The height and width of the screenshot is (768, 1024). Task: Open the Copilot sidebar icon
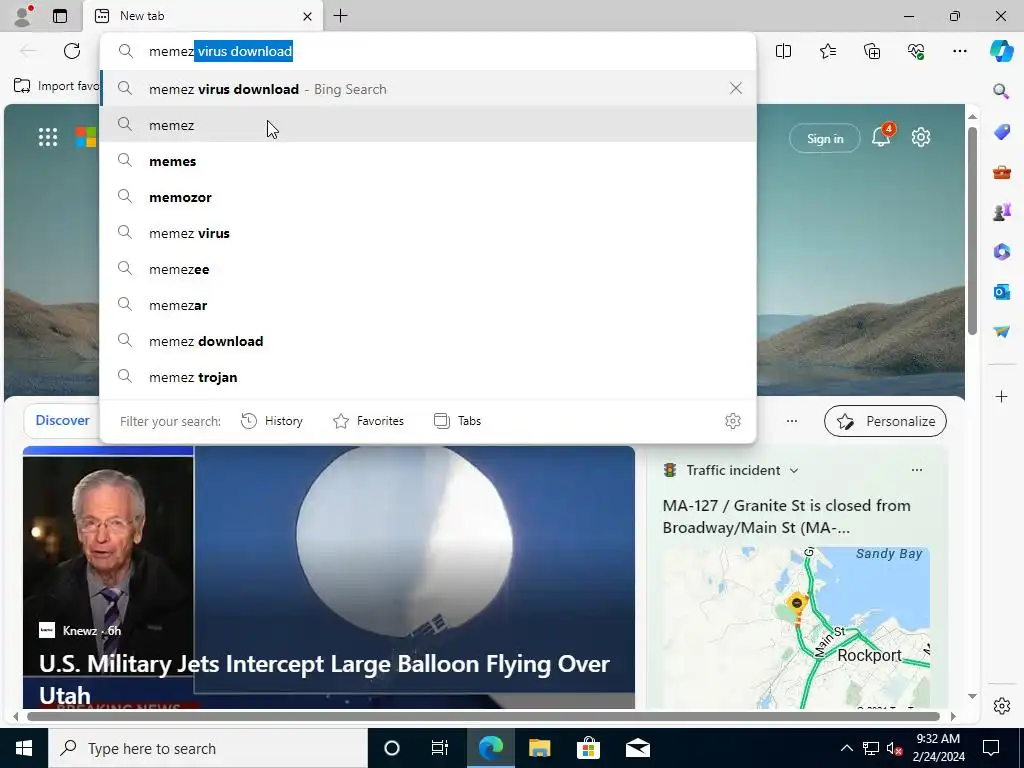tap(1001, 51)
